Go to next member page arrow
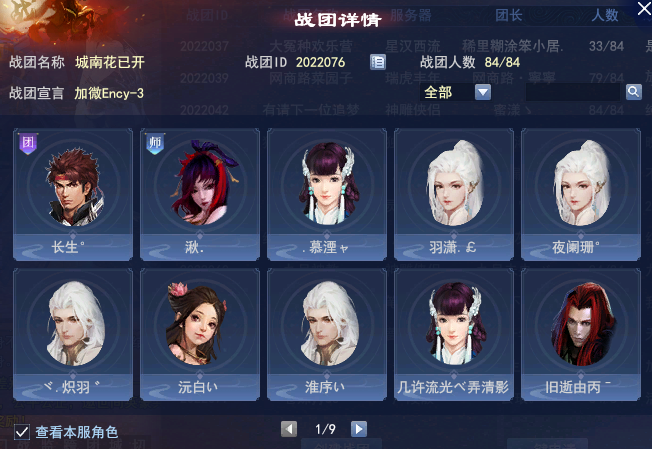 pos(359,429)
